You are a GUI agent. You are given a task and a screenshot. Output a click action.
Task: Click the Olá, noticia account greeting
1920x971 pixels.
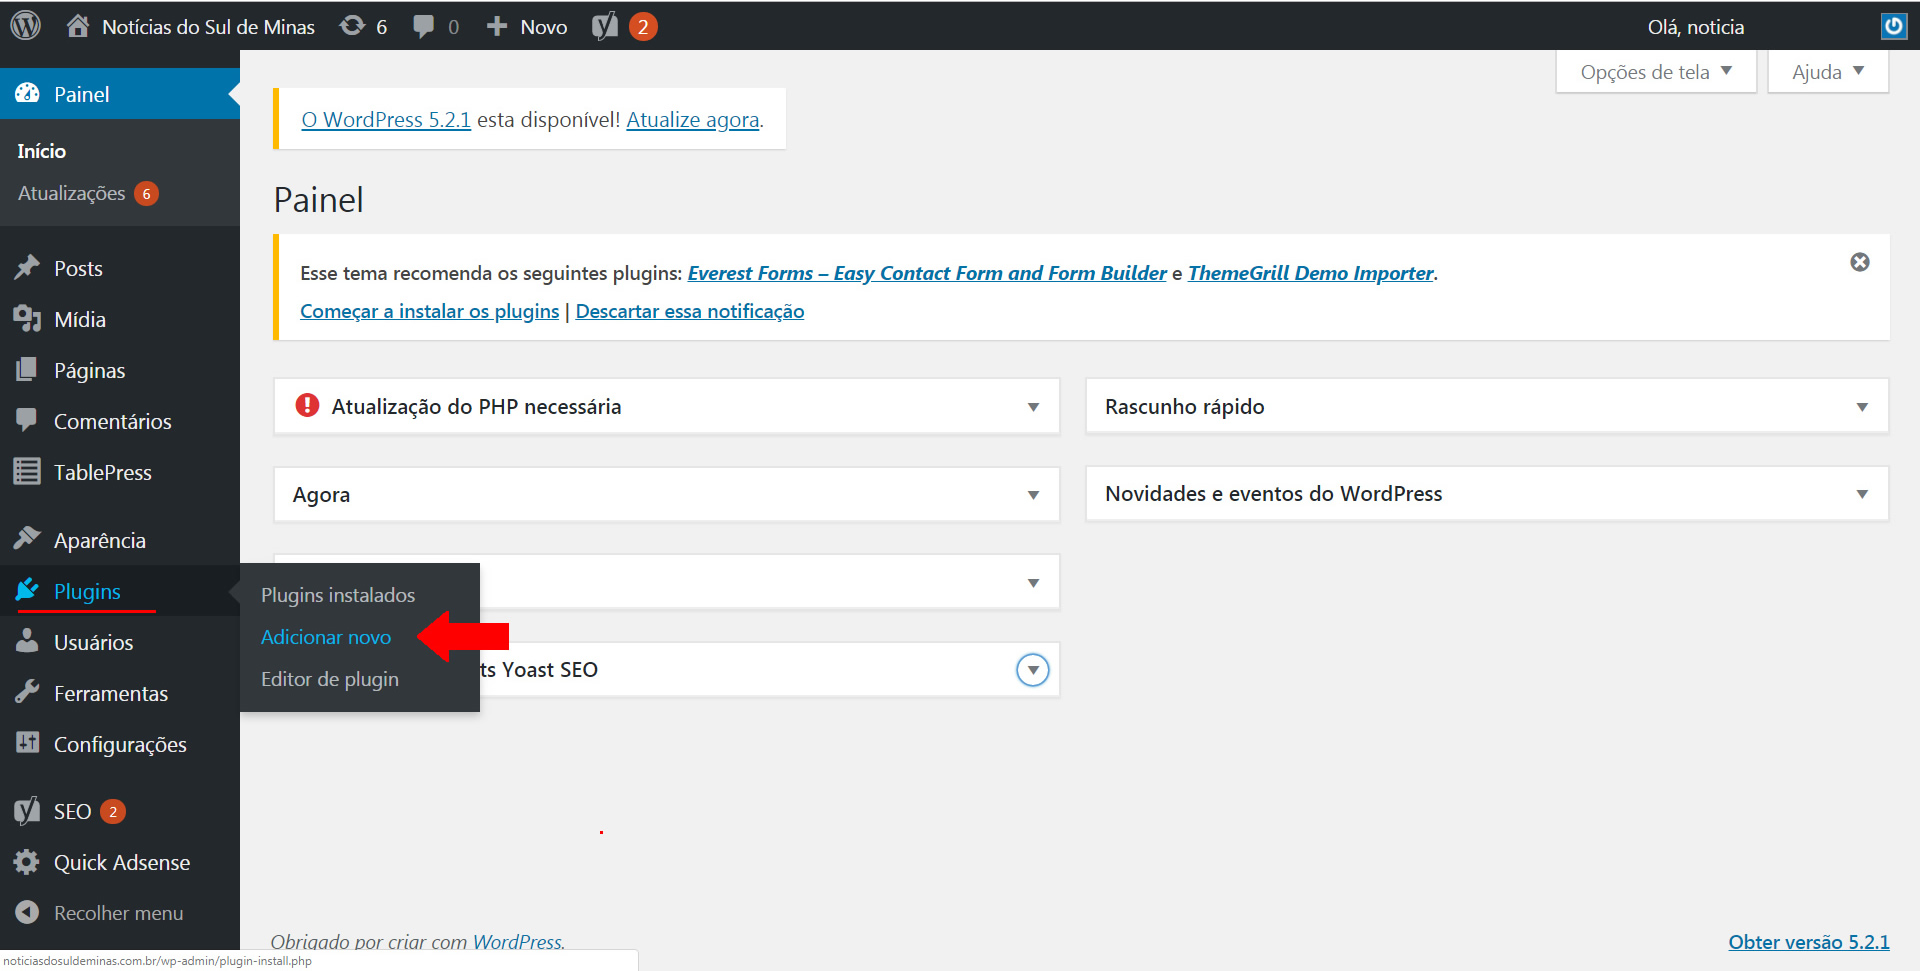click(x=1696, y=27)
